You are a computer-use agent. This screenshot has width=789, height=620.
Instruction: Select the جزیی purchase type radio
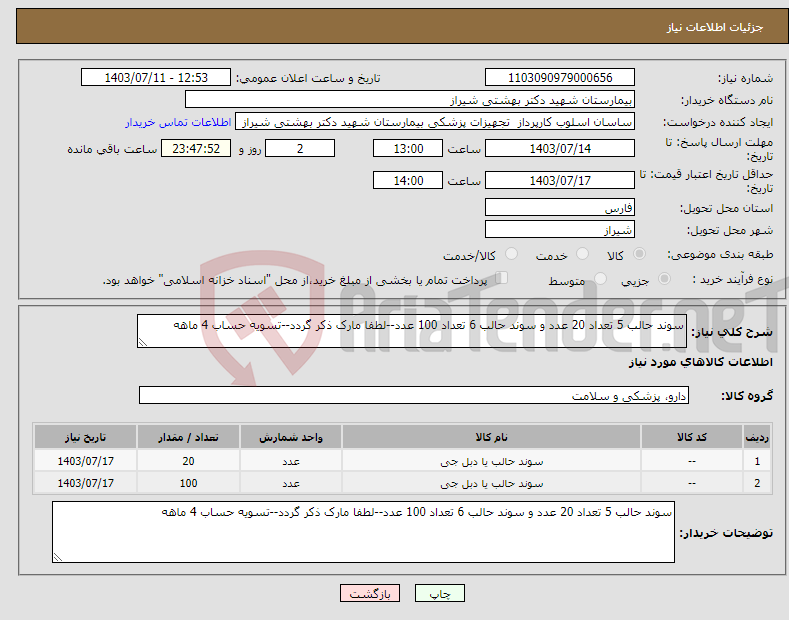coord(664,278)
